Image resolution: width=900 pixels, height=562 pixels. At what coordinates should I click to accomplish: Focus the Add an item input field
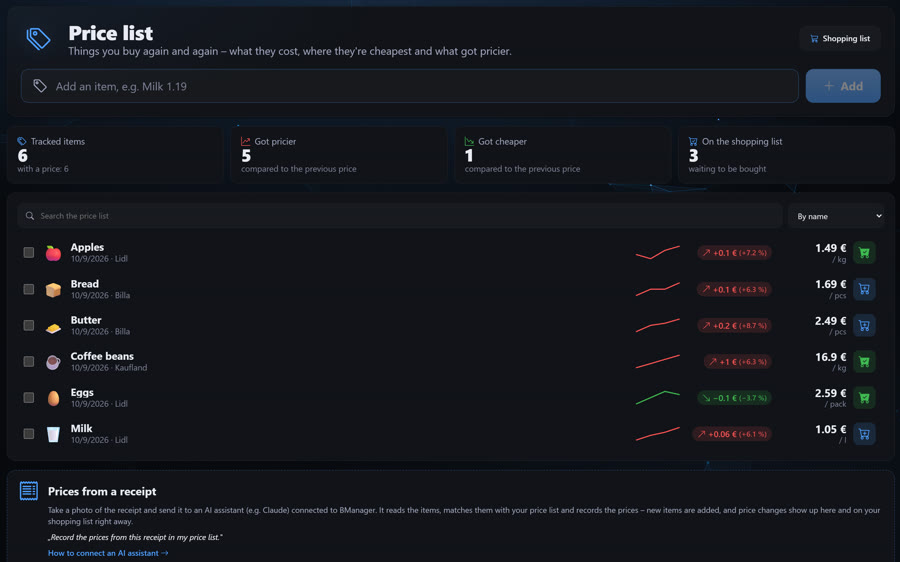tap(409, 86)
